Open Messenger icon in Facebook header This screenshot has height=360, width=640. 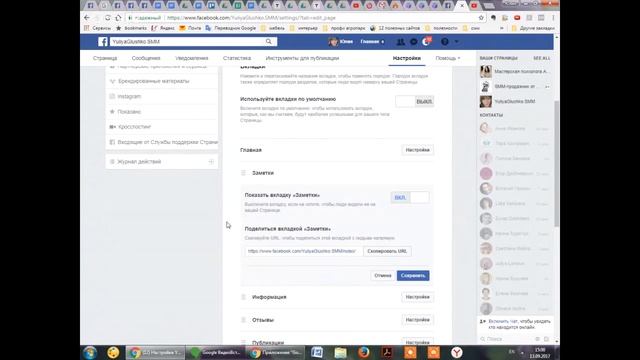(413, 42)
